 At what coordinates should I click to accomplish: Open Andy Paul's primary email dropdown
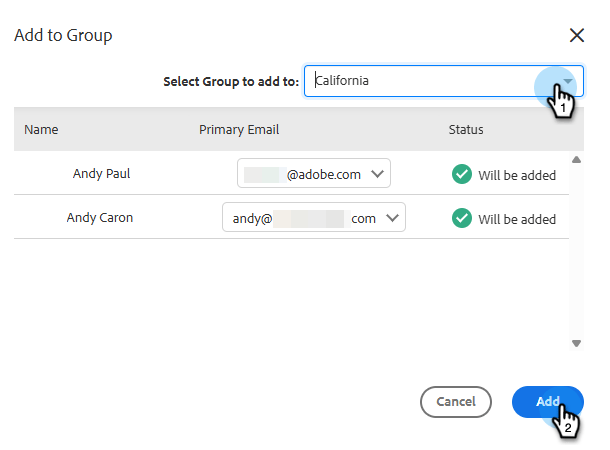[313, 174]
